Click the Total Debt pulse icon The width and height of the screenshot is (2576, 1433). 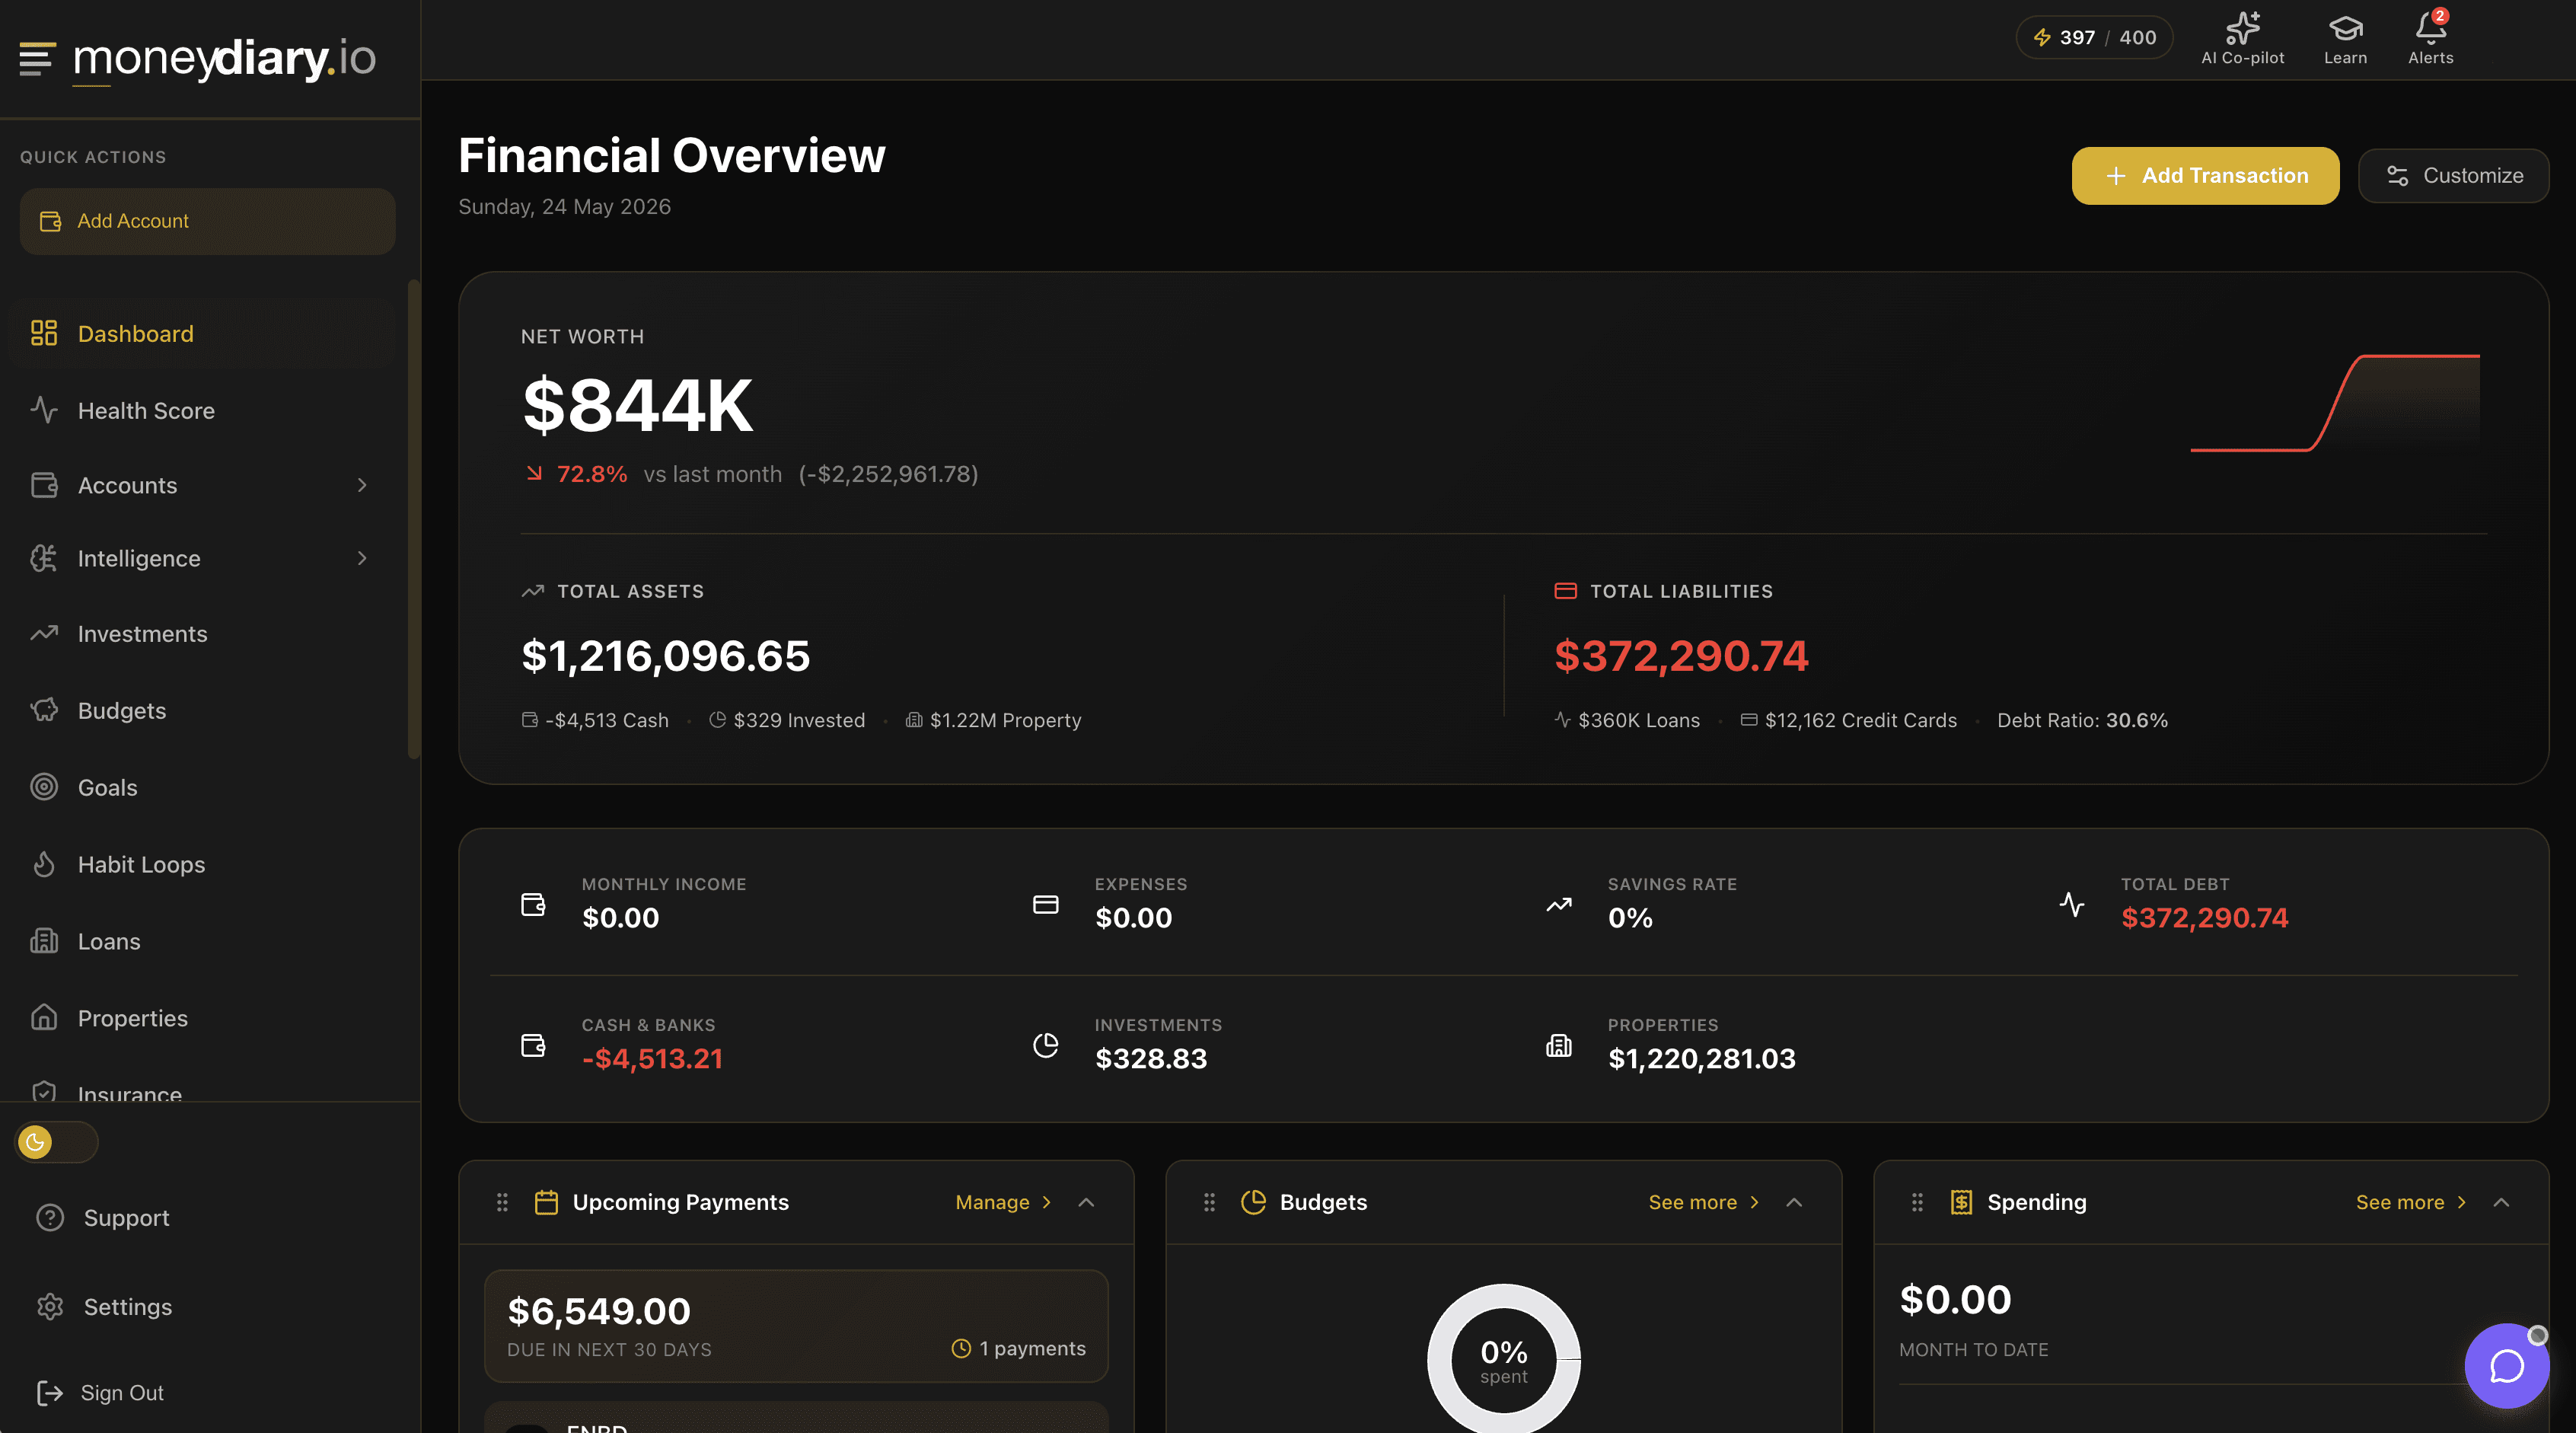point(2072,904)
